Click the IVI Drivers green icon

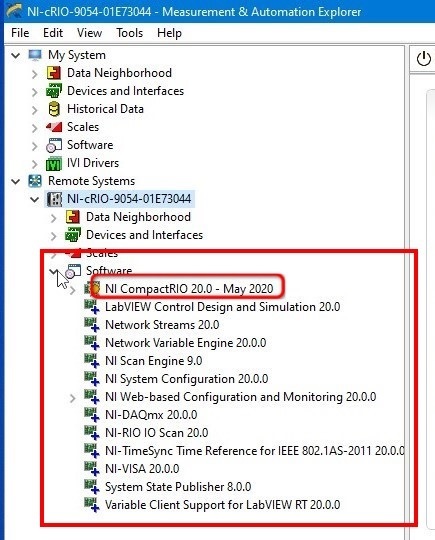click(54, 163)
